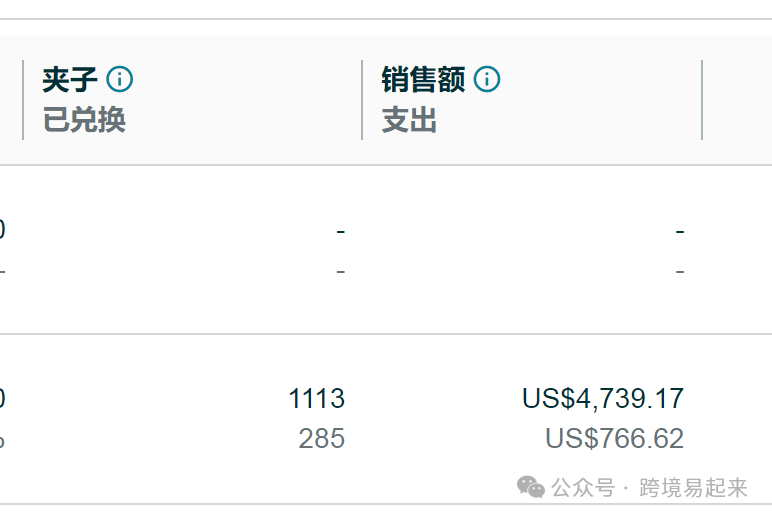Select the 夹子 column header
772x518 pixels.
[x=69, y=80]
